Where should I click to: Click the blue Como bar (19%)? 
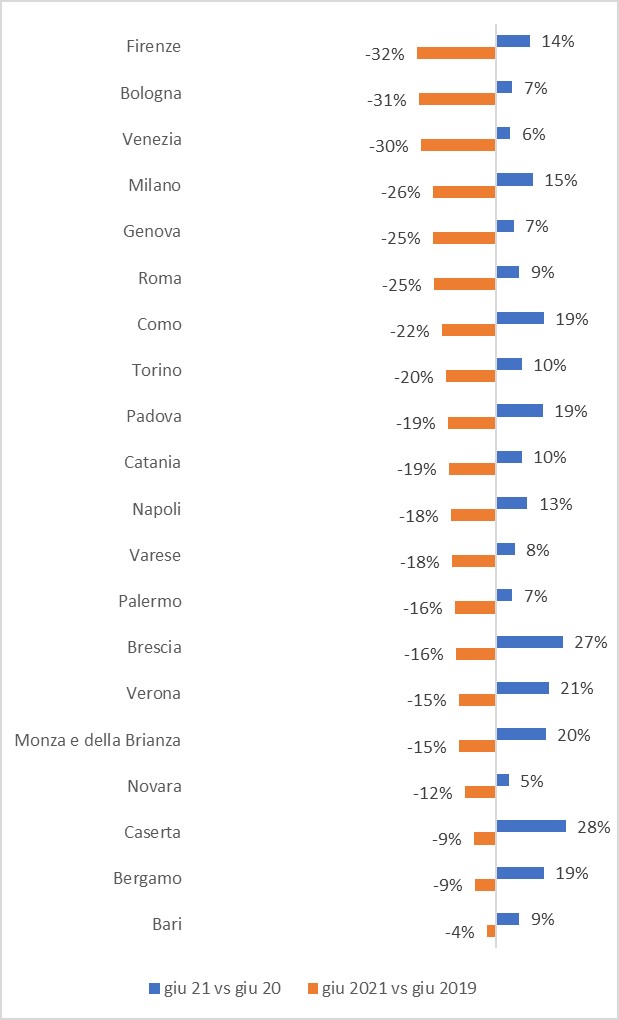520,318
